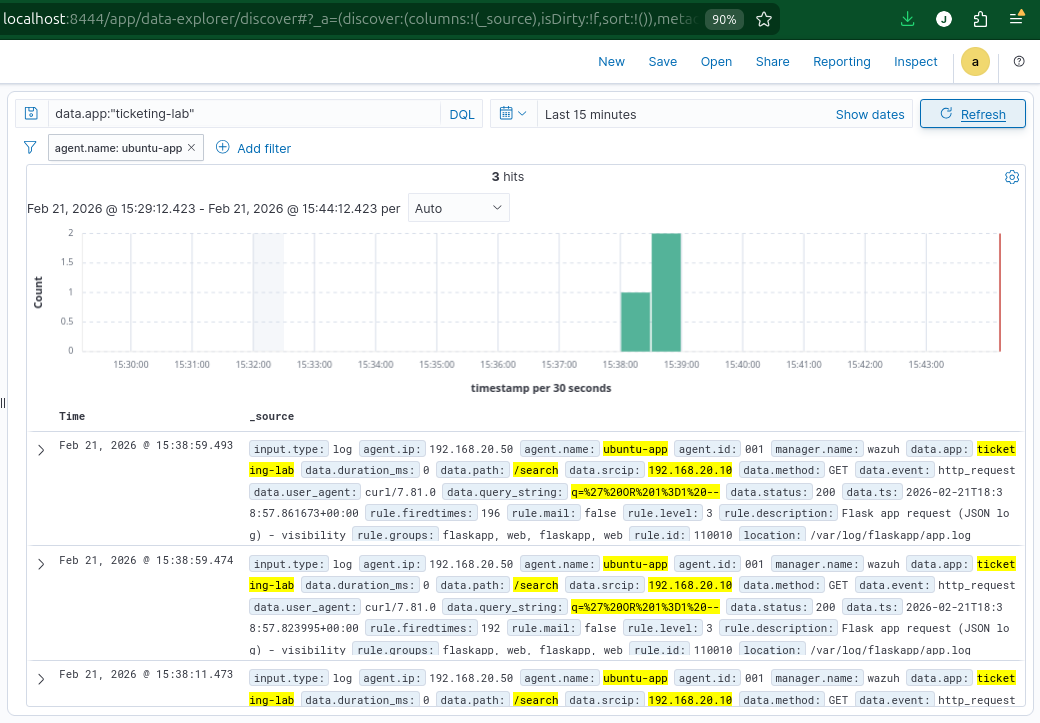
Task: Click the Refresh button
Action: click(972, 113)
